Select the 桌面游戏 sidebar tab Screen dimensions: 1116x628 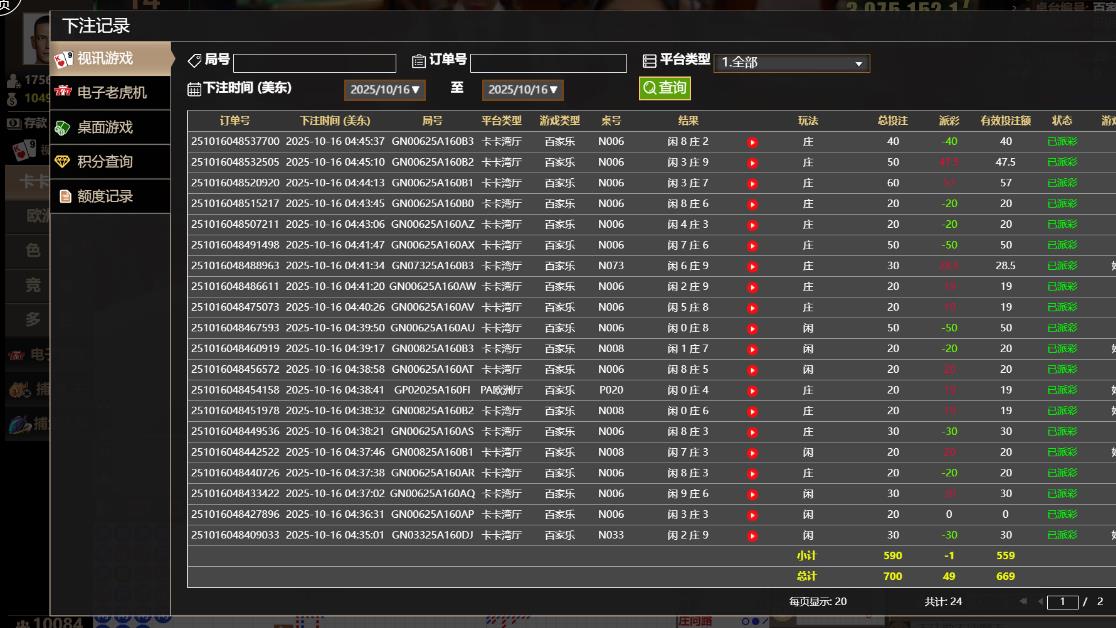[104, 128]
